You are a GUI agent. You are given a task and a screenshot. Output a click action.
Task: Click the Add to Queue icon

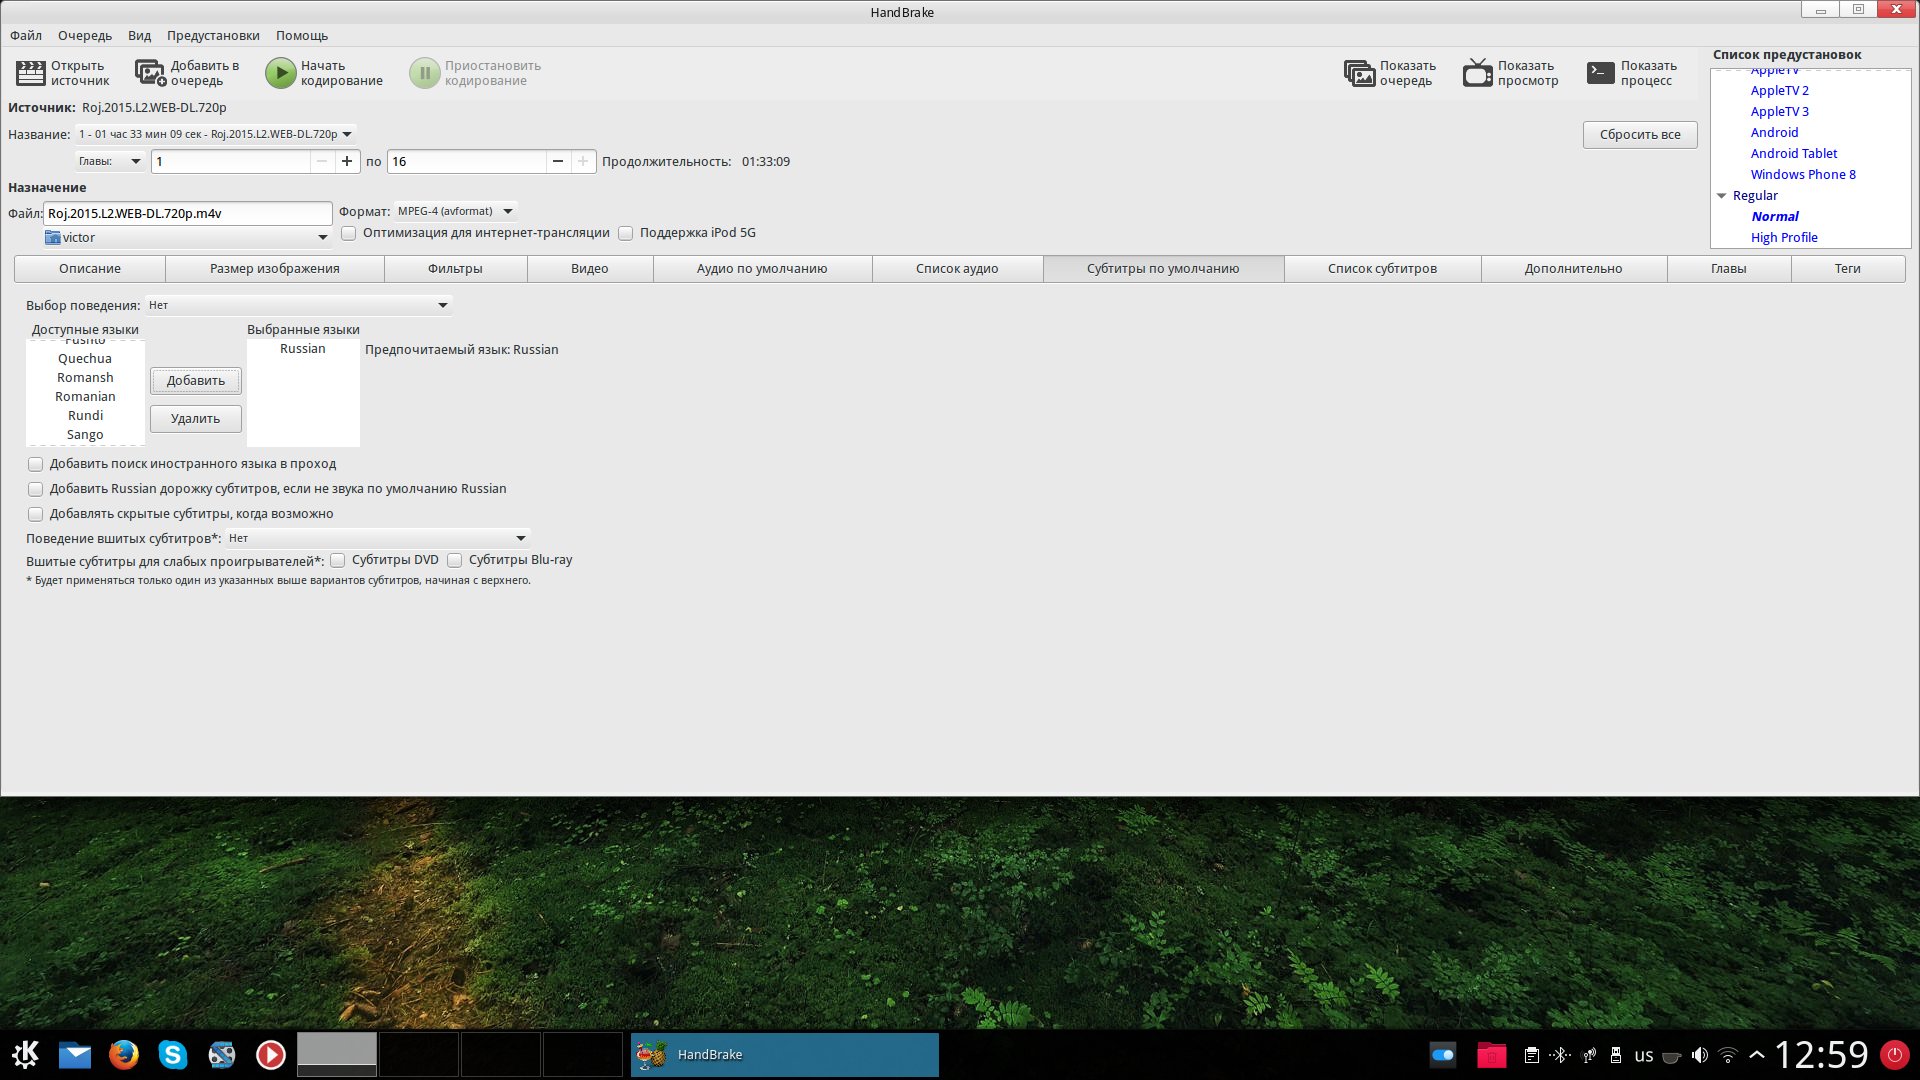pos(150,73)
